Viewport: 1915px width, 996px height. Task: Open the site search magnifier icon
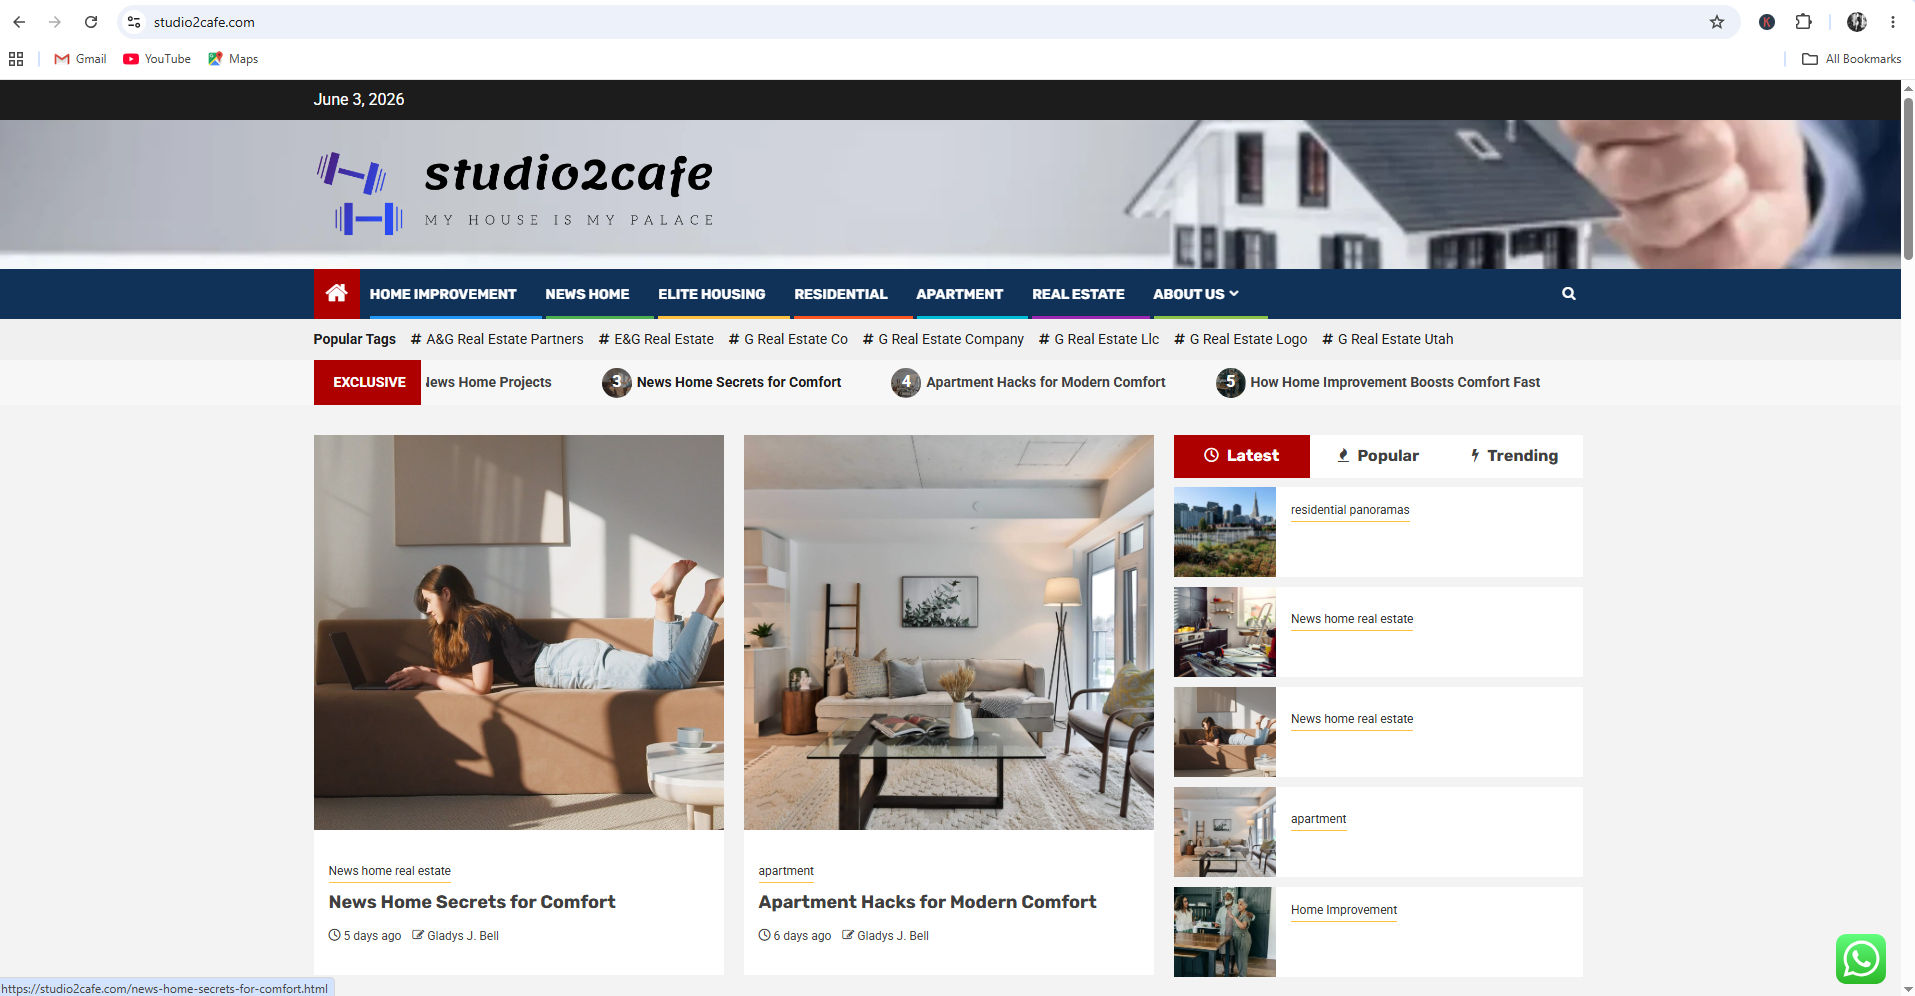click(x=1568, y=294)
